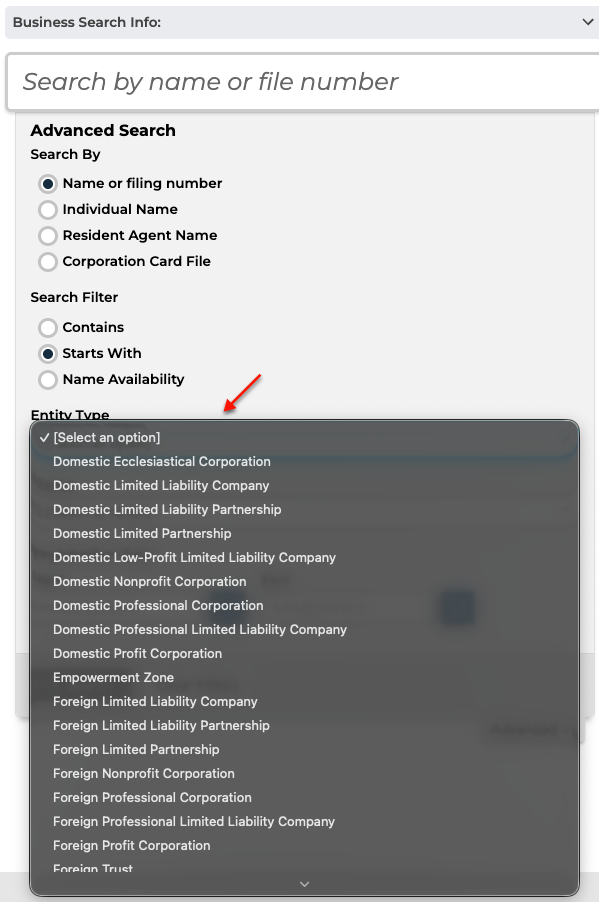Select Name or filing number radio

48,184
